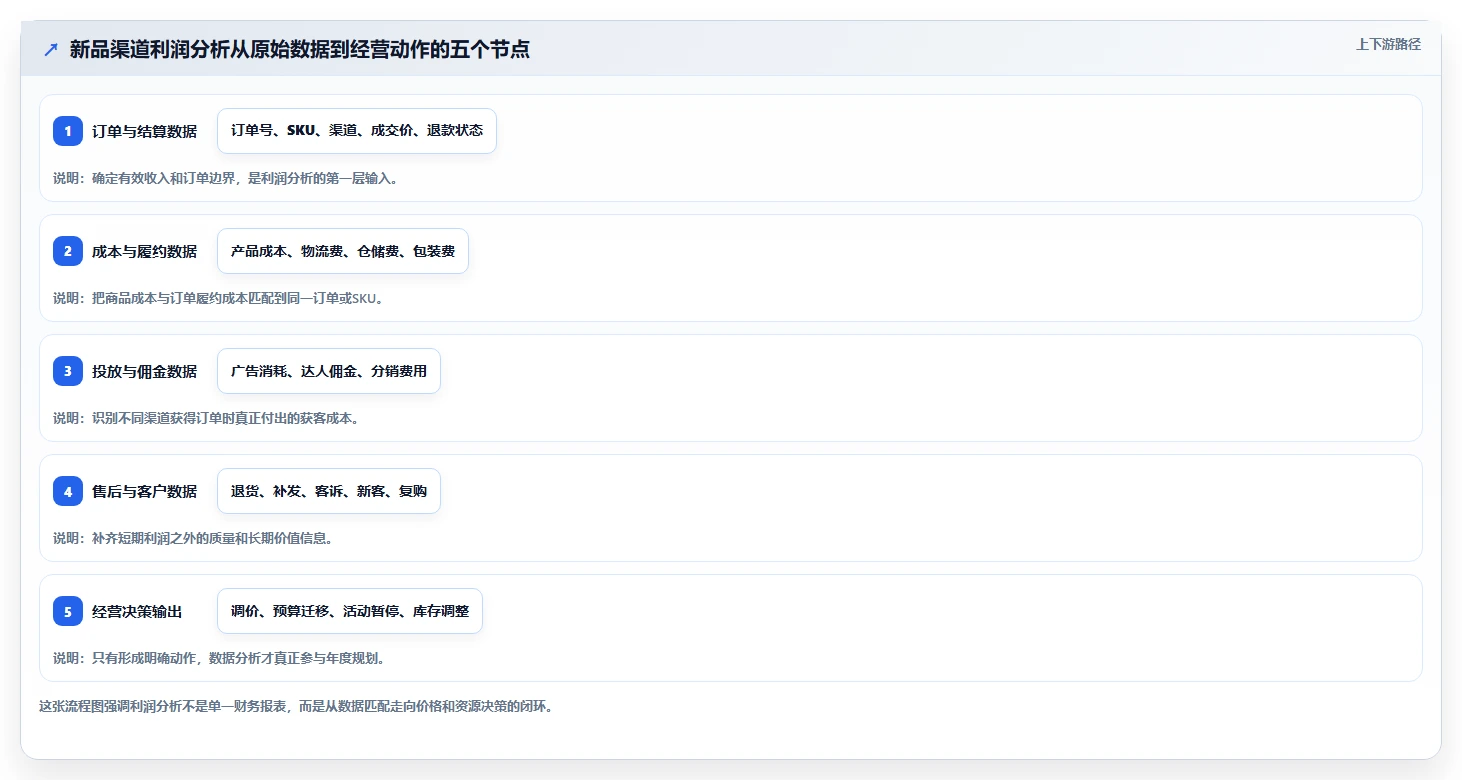Click the 订单与结算数据 node label
The image size is (1462, 780).
click(144, 131)
